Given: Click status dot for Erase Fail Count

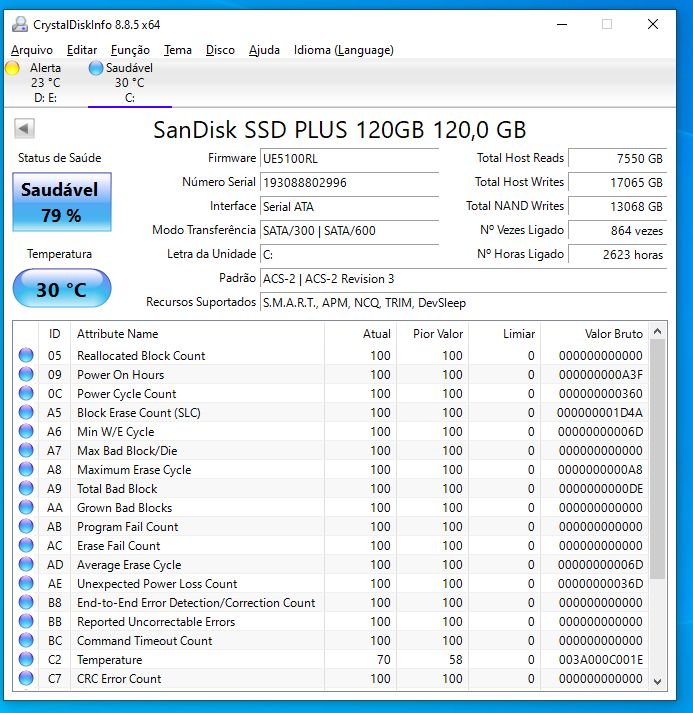Looking at the screenshot, I should click(26, 545).
